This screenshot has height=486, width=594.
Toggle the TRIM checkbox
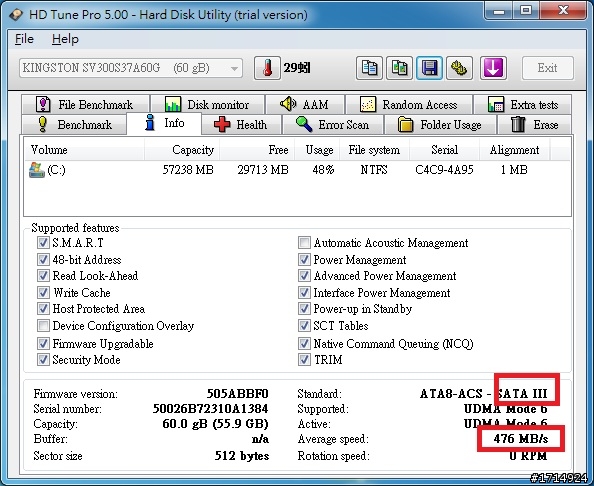pyautogui.click(x=304, y=359)
